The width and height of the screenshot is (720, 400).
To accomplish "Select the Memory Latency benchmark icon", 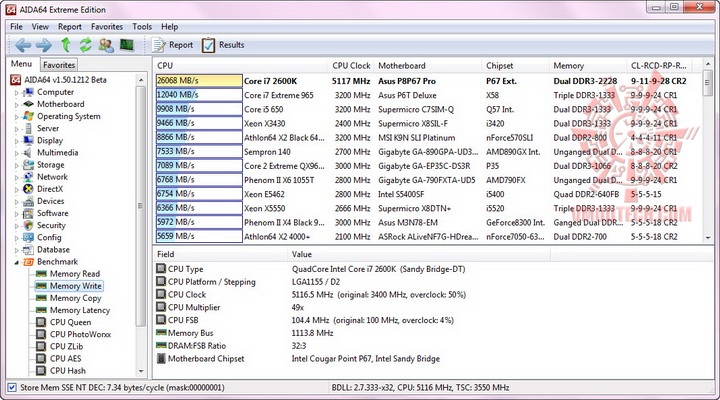I will pyautogui.click(x=41, y=310).
